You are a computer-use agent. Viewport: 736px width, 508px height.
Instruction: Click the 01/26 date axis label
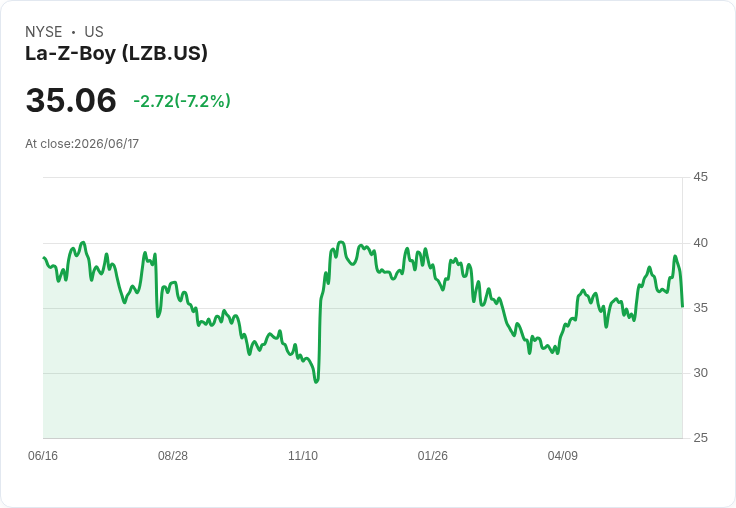pyautogui.click(x=432, y=456)
